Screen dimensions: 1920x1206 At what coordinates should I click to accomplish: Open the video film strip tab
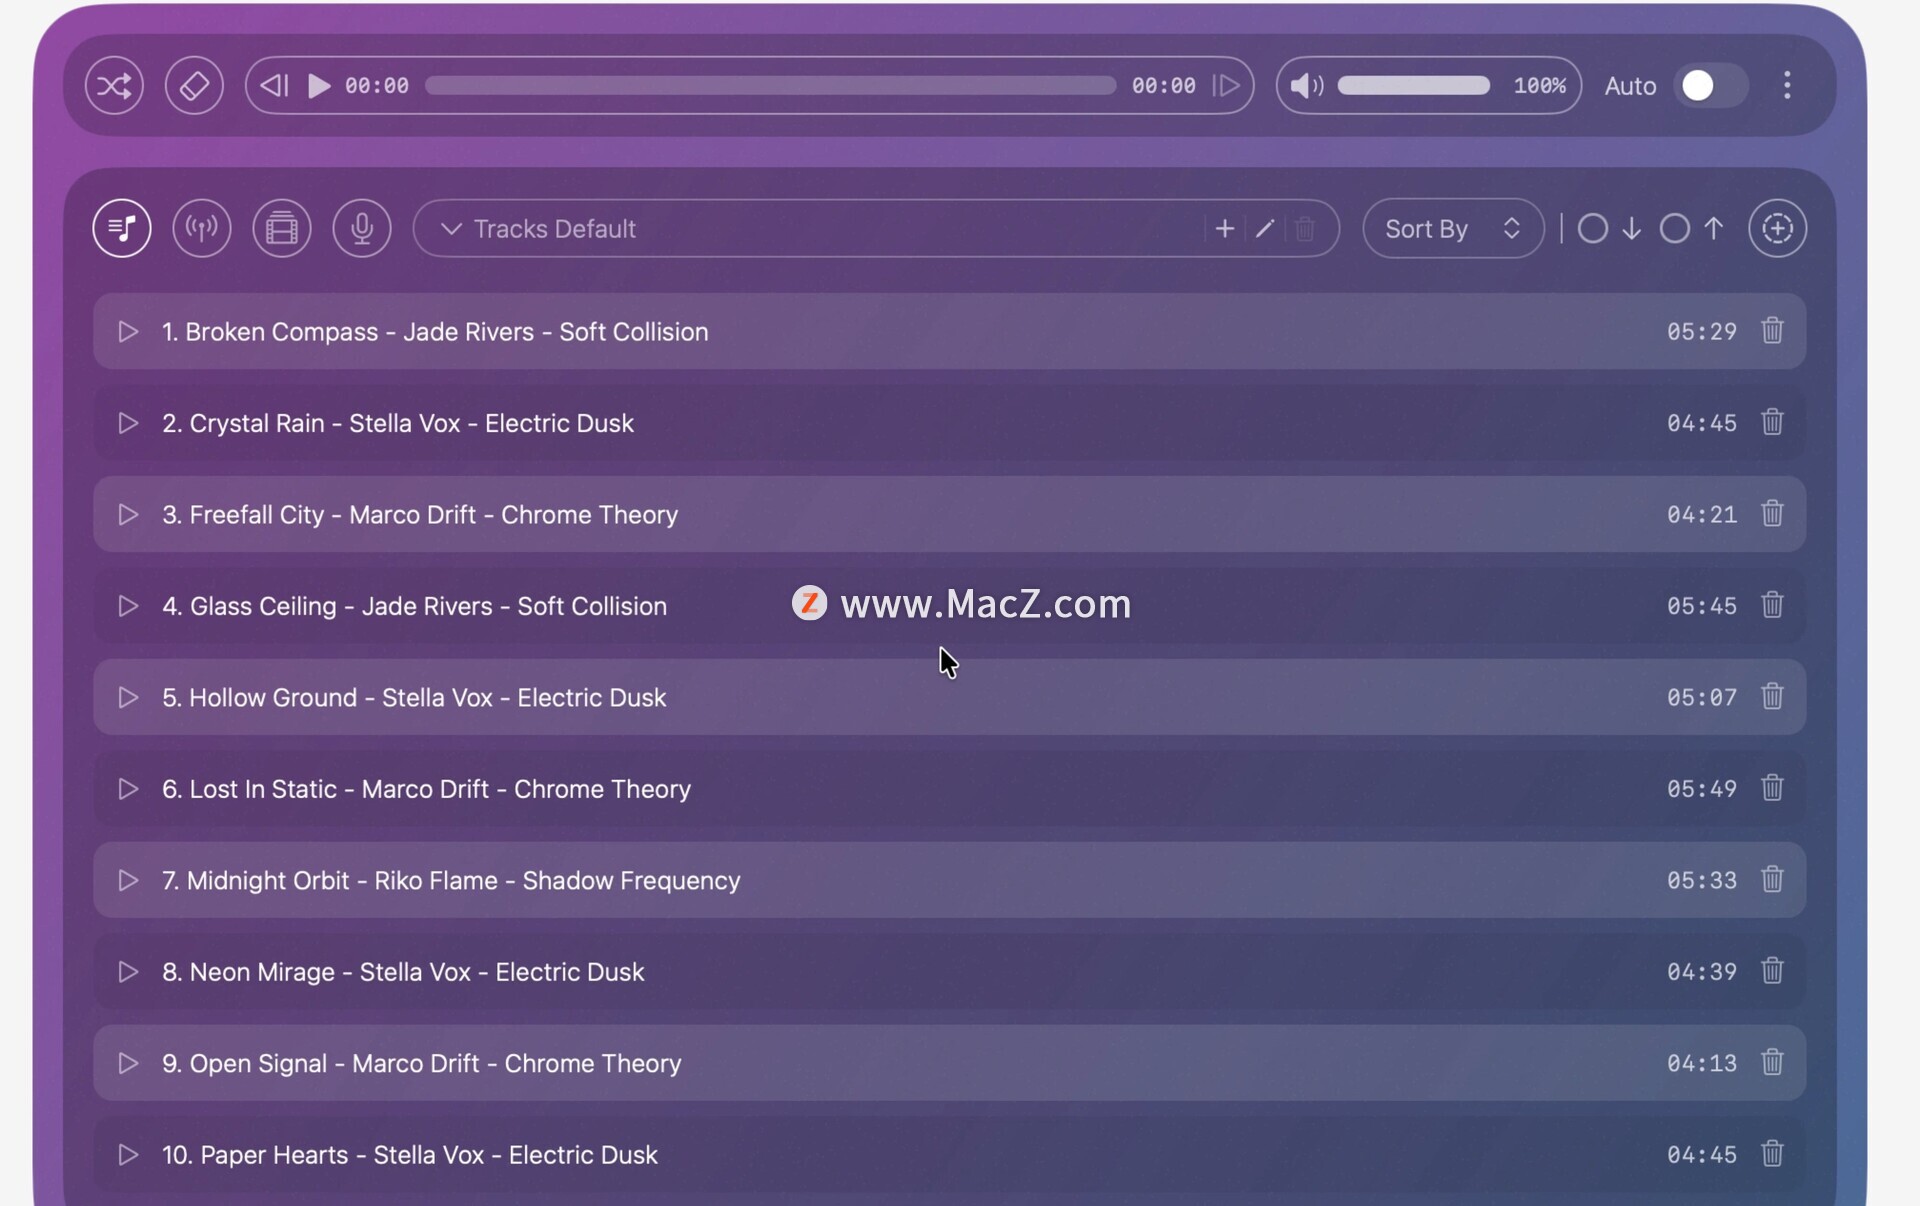[282, 229]
